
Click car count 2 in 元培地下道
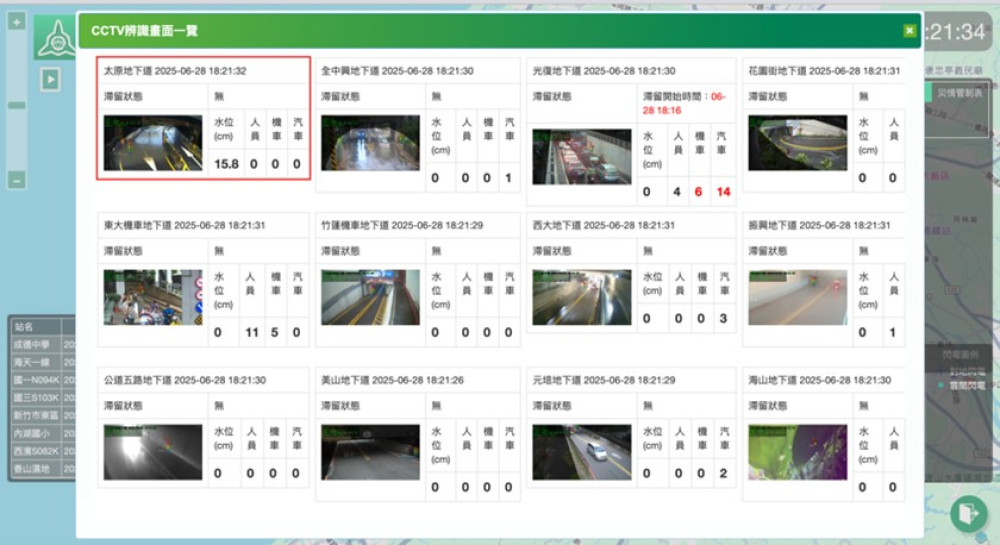[723, 474]
